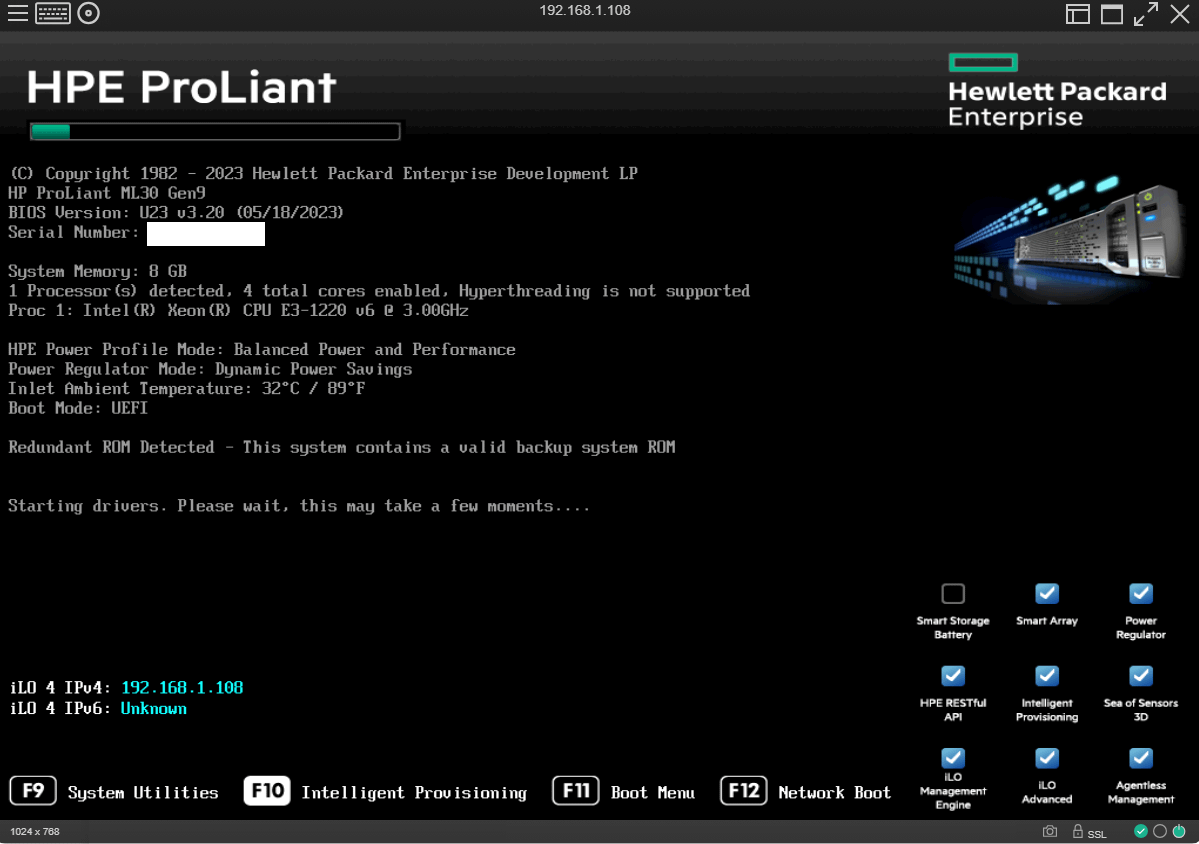Click the Redundant ROM Detected message

tap(342, 447)
